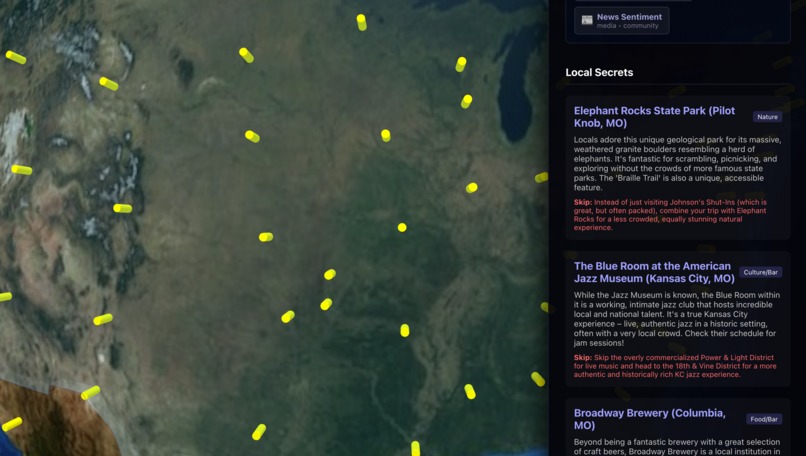The image size is (806, 456).
Task: Select lower yellow marker just west of Lake Michigan
Action: pos(466,101)
